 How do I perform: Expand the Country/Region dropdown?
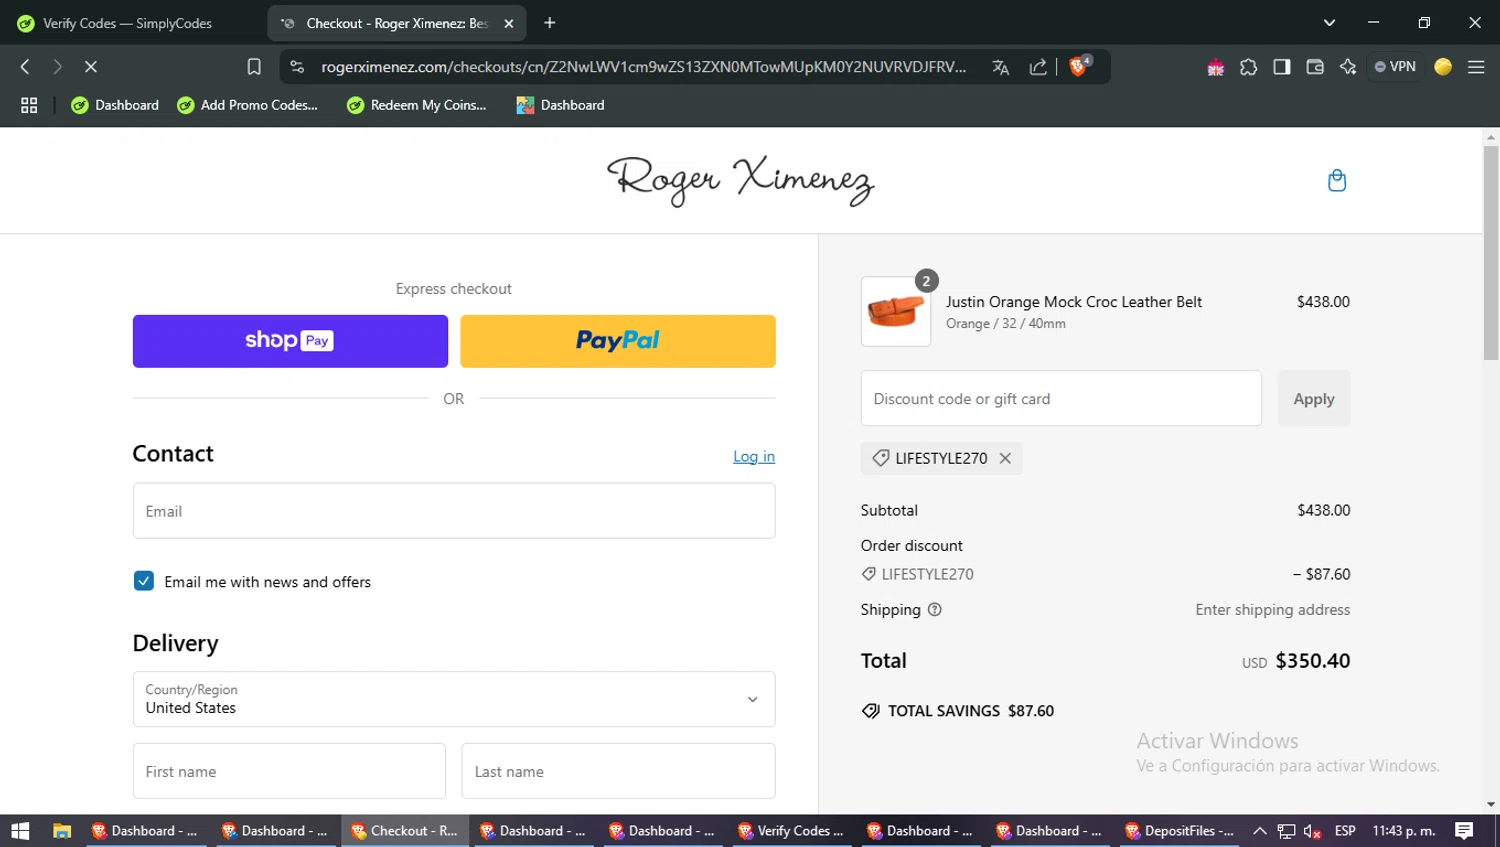point(454,699)
